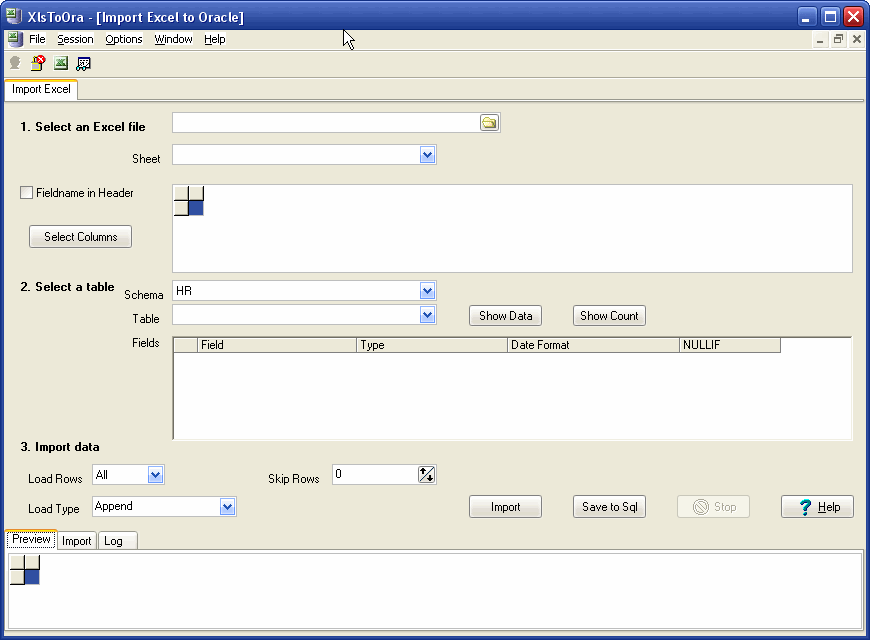Screen dimensions: 870x640
Task: Open the Session menu
Action: point(75,39)
